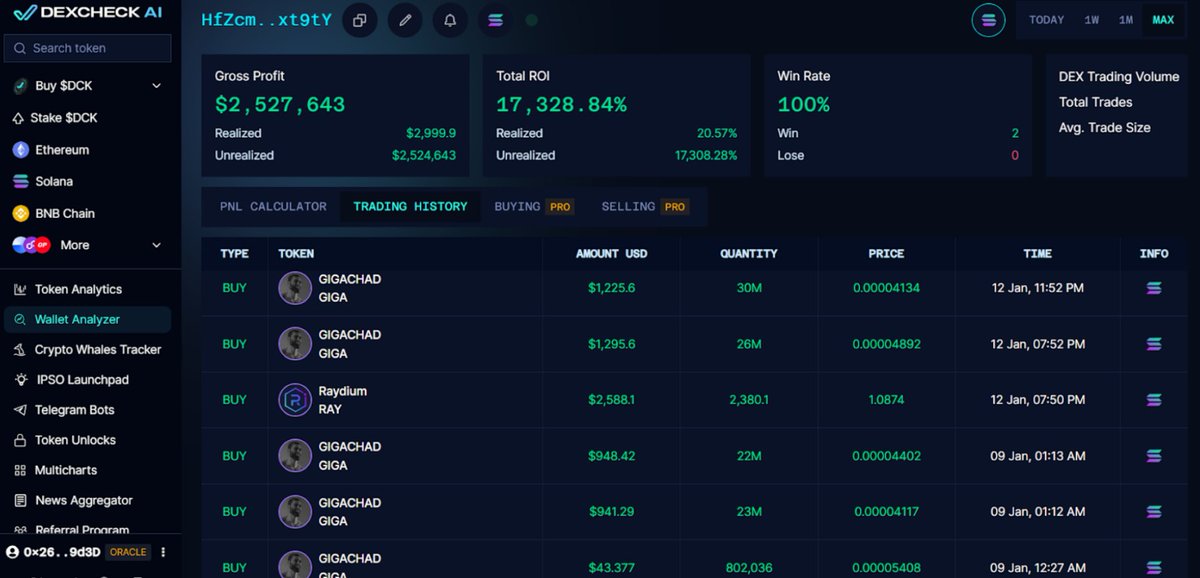Select the circled Solana network icon at top right
This screenshot has width=1200, height=578.
[988, 20]
